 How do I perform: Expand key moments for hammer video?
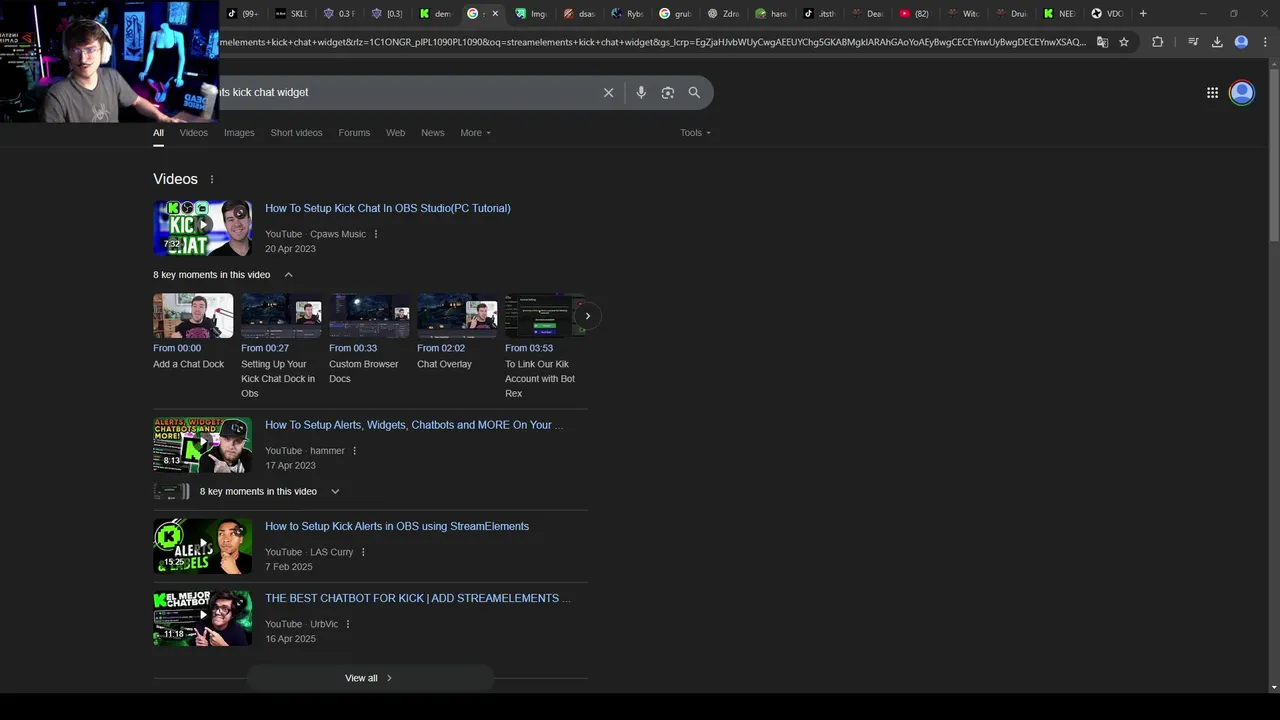coord(335,491)
